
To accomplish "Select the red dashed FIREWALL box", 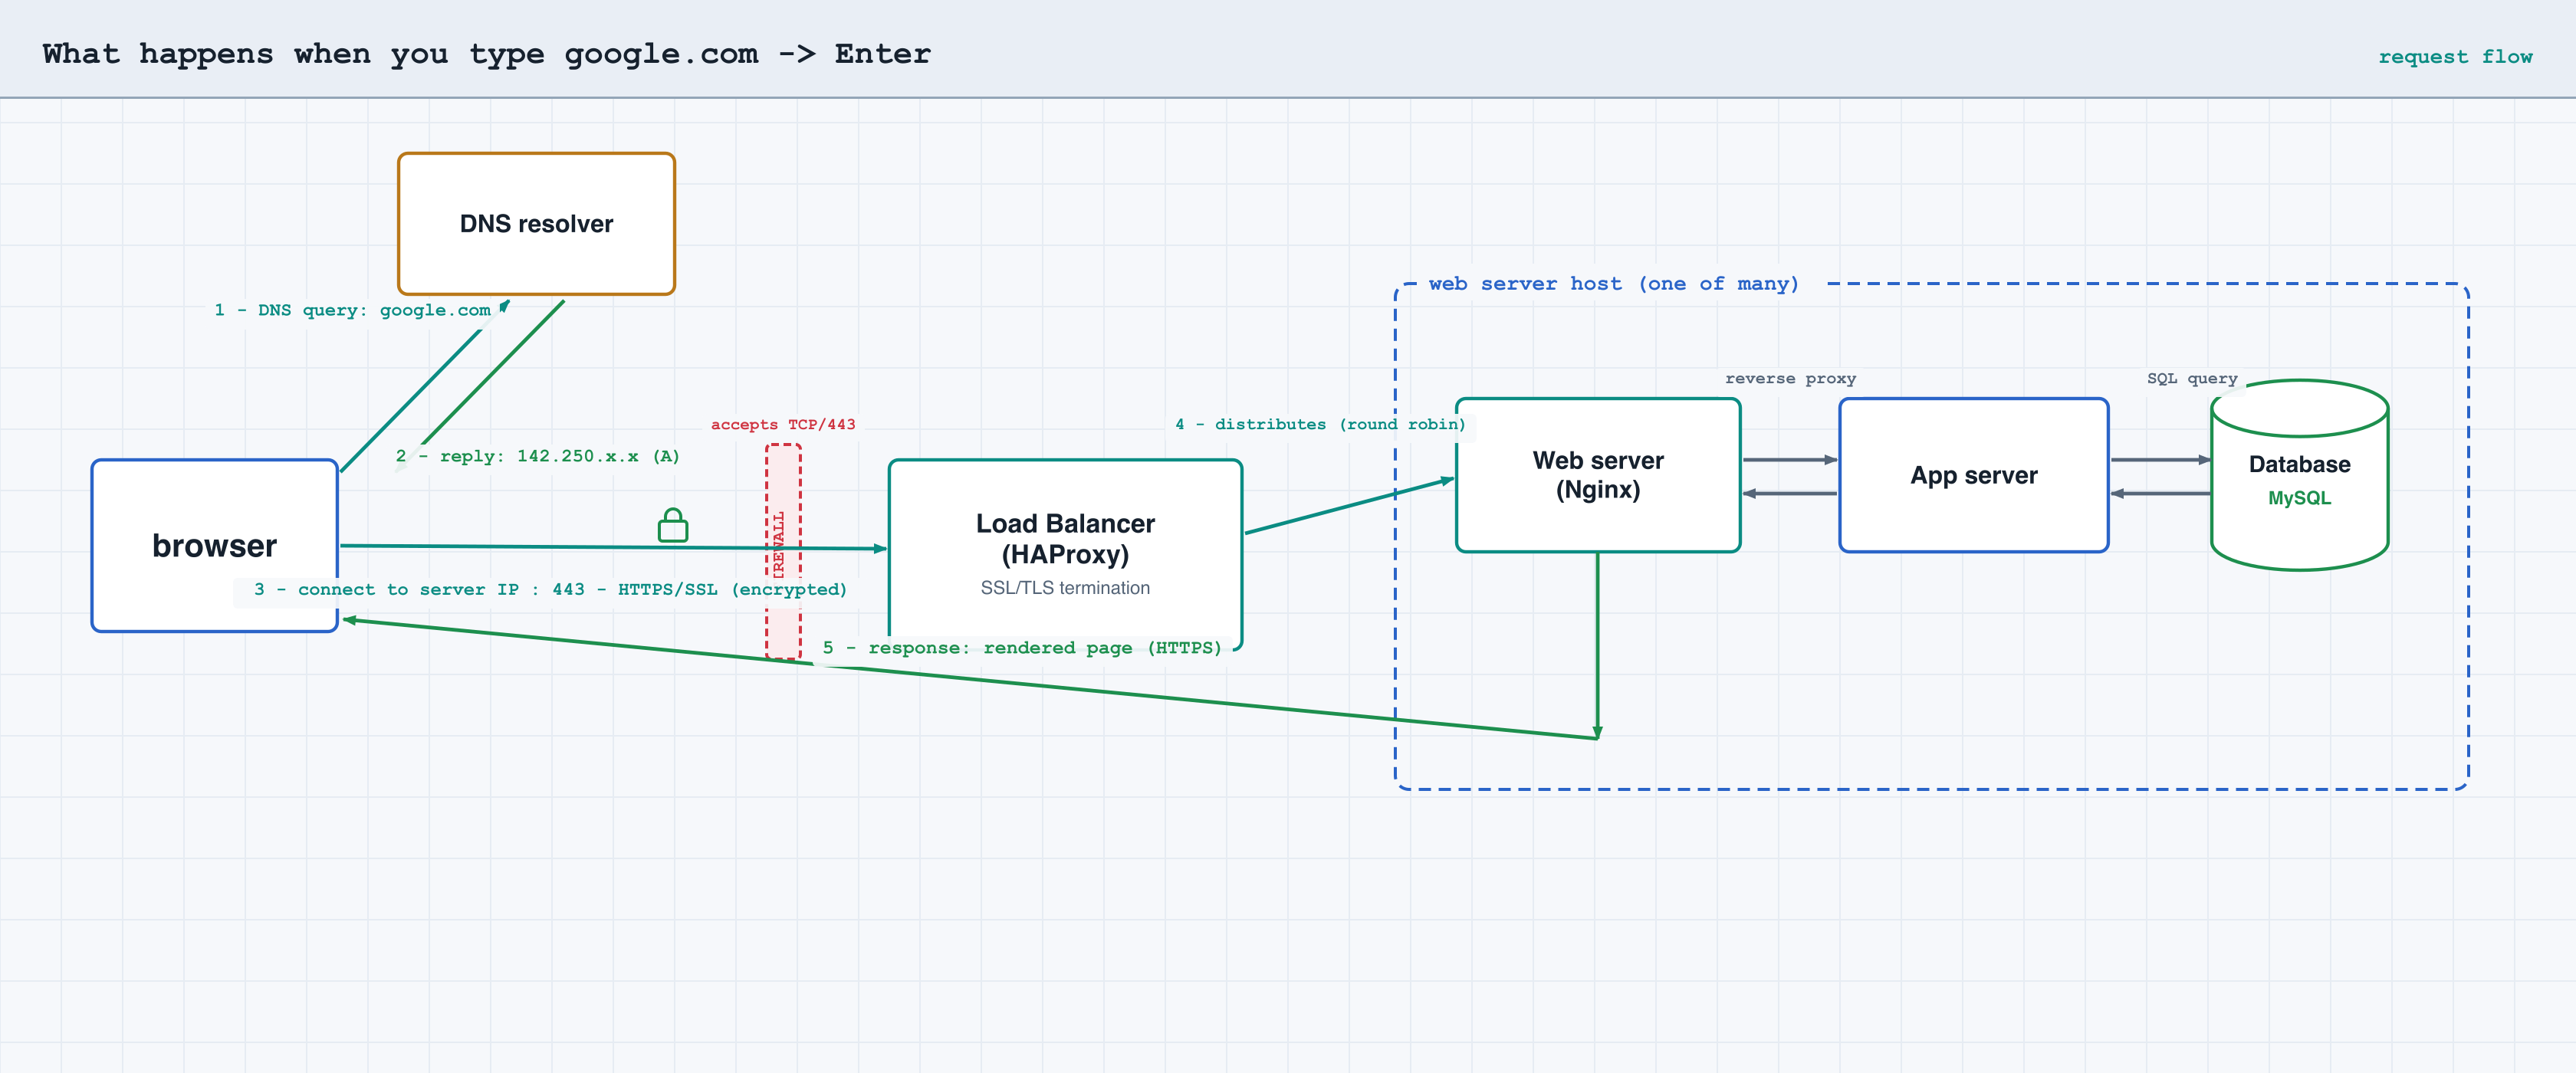I will click(783, 552).
